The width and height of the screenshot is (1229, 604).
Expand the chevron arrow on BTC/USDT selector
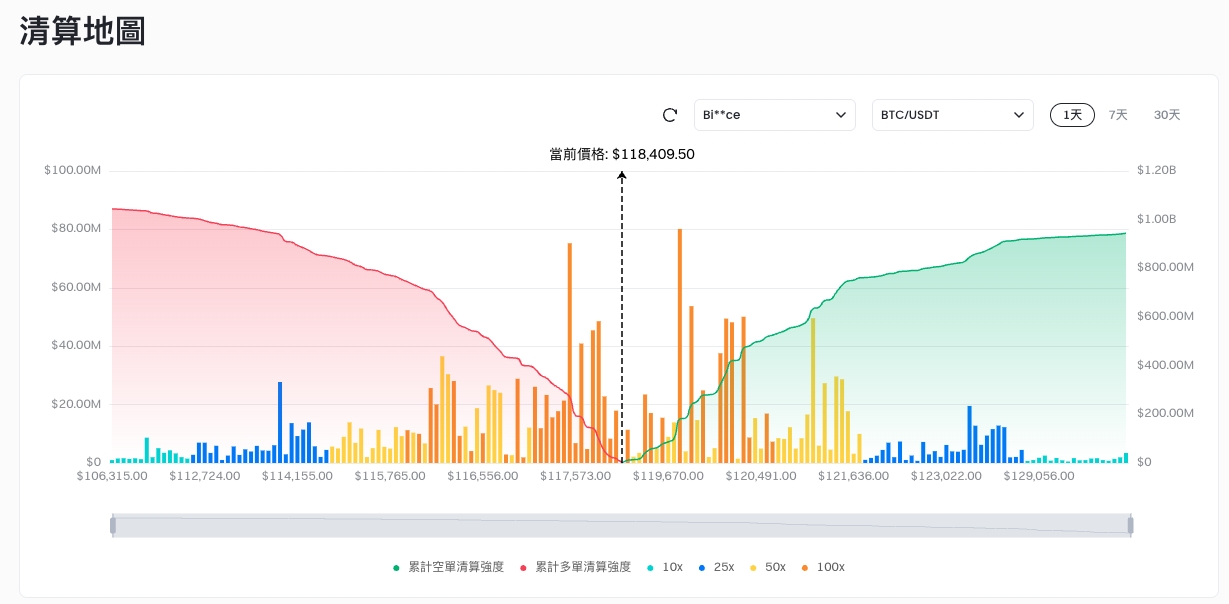1019,115
